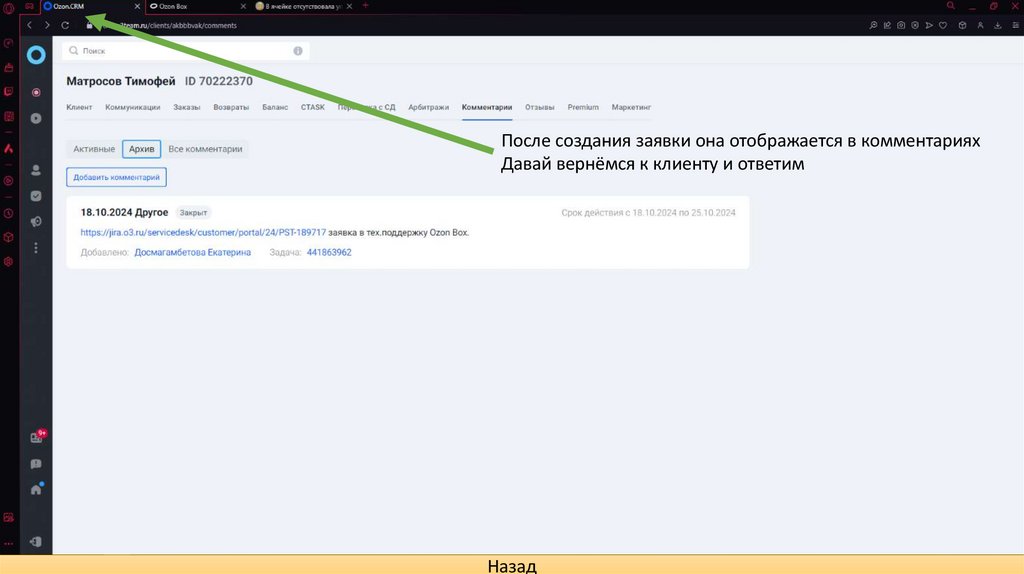Open Досмагамбетова Екатерина author link
Viewport: 1024px width, 574px height.
click(193, 252)
